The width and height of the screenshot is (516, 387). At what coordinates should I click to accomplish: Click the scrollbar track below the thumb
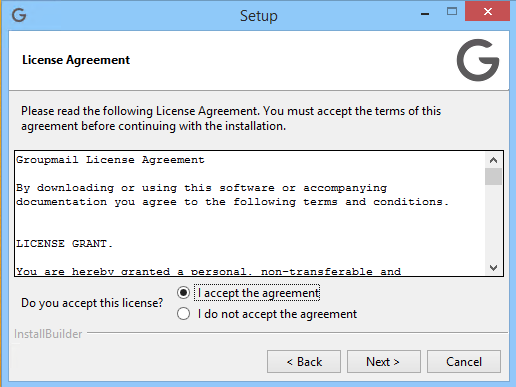tap(493, 223)
